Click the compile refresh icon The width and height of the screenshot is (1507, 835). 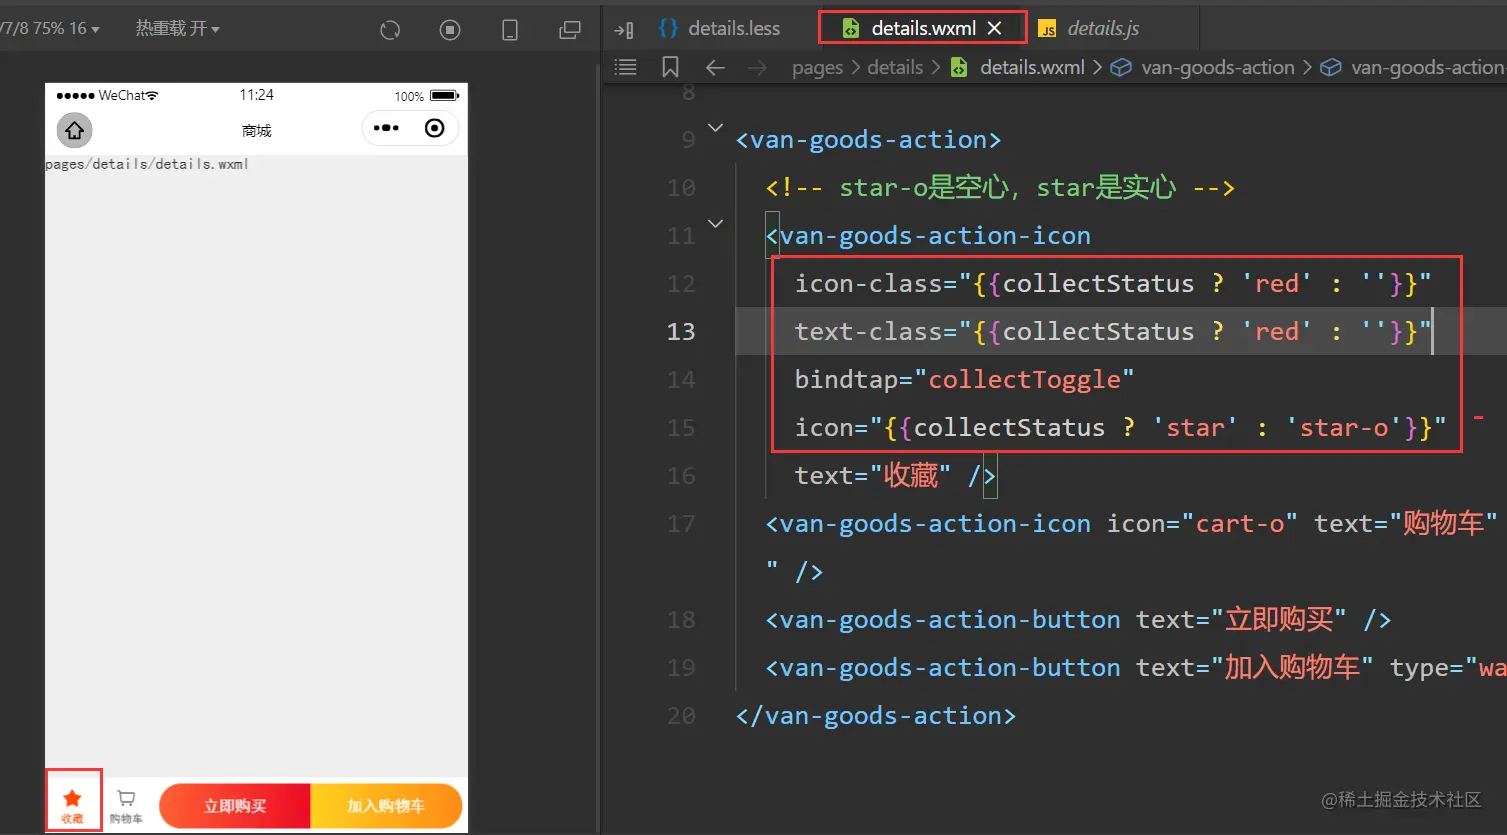coord(390,30)
